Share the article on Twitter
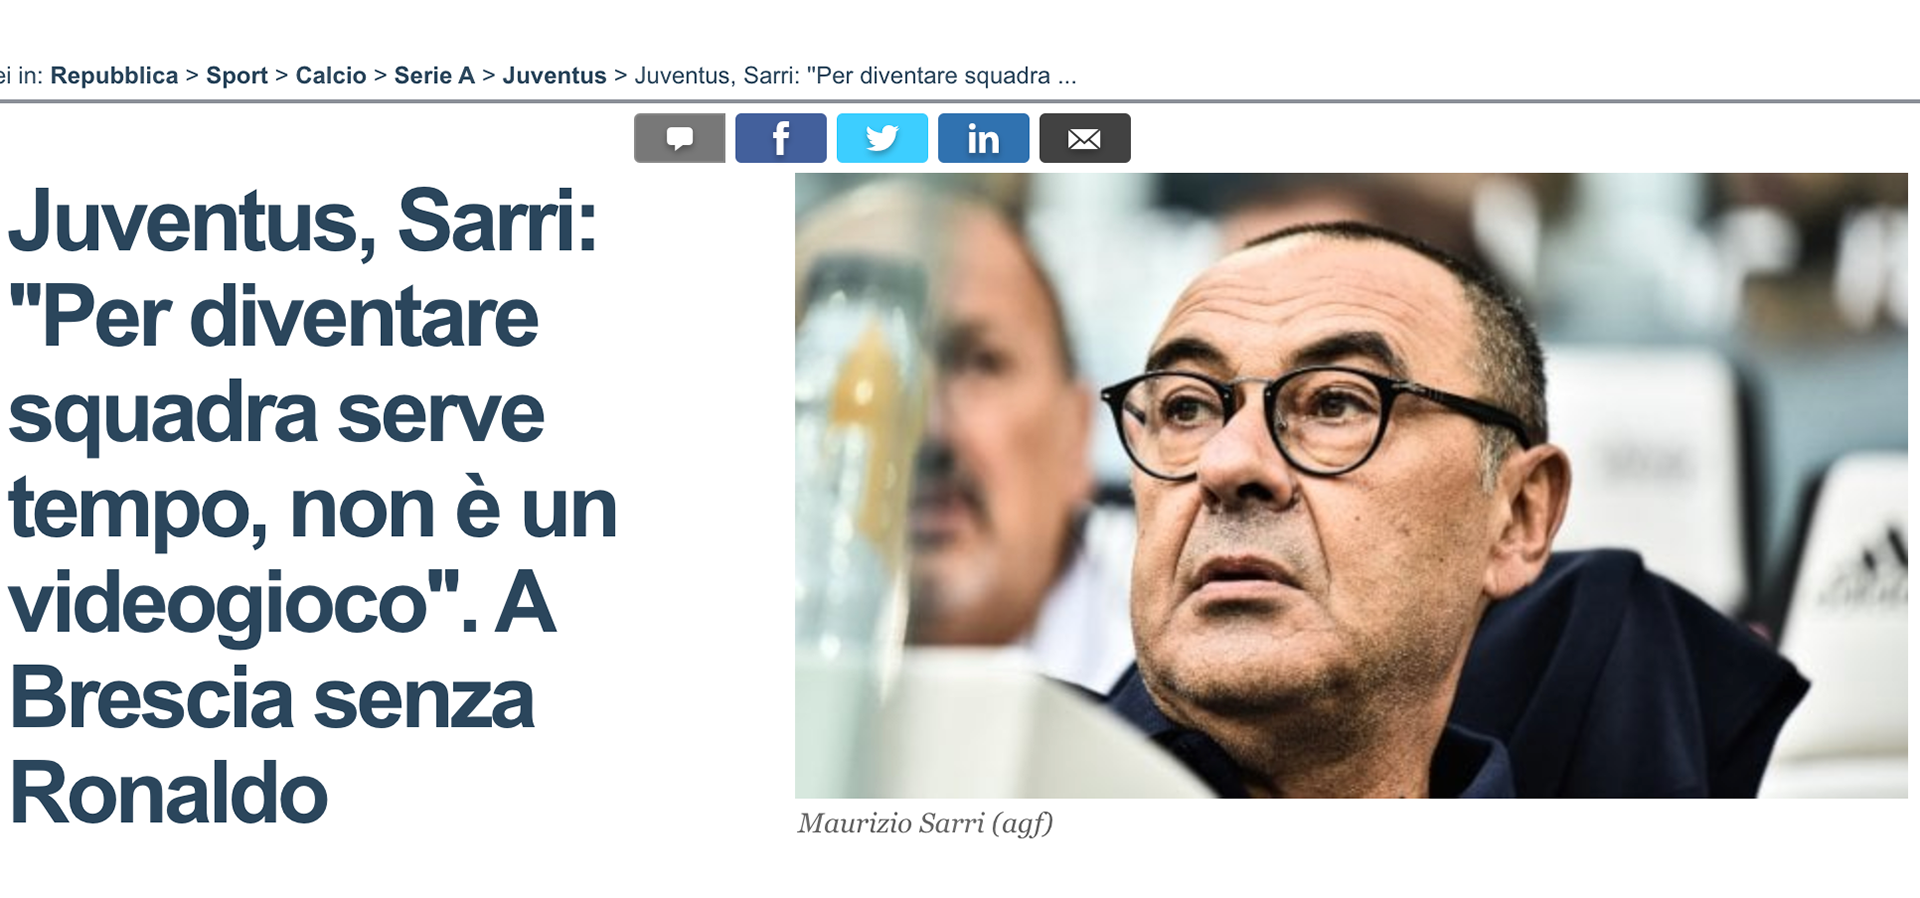Screen dimensions: 1920x898 click(882, 138)
